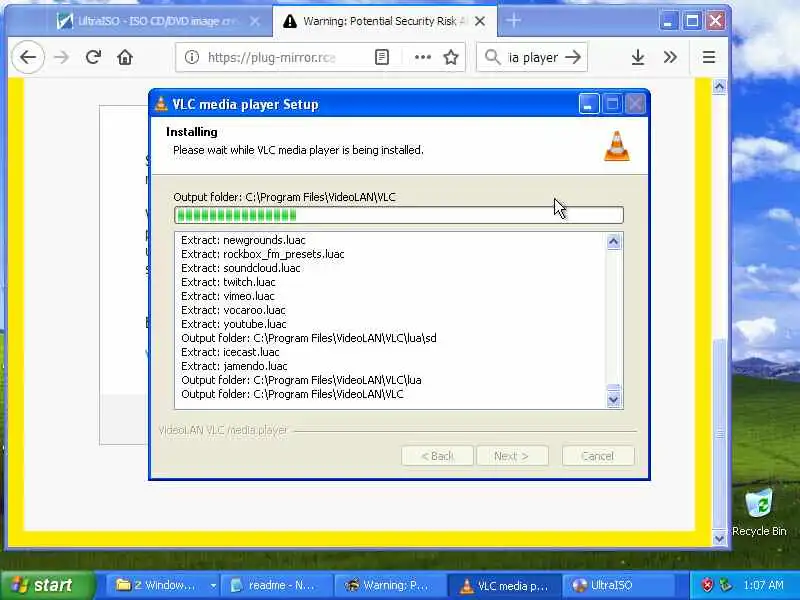Open the Windows start menu
Viewport: 800px width, 600px height.
point(47,585)
